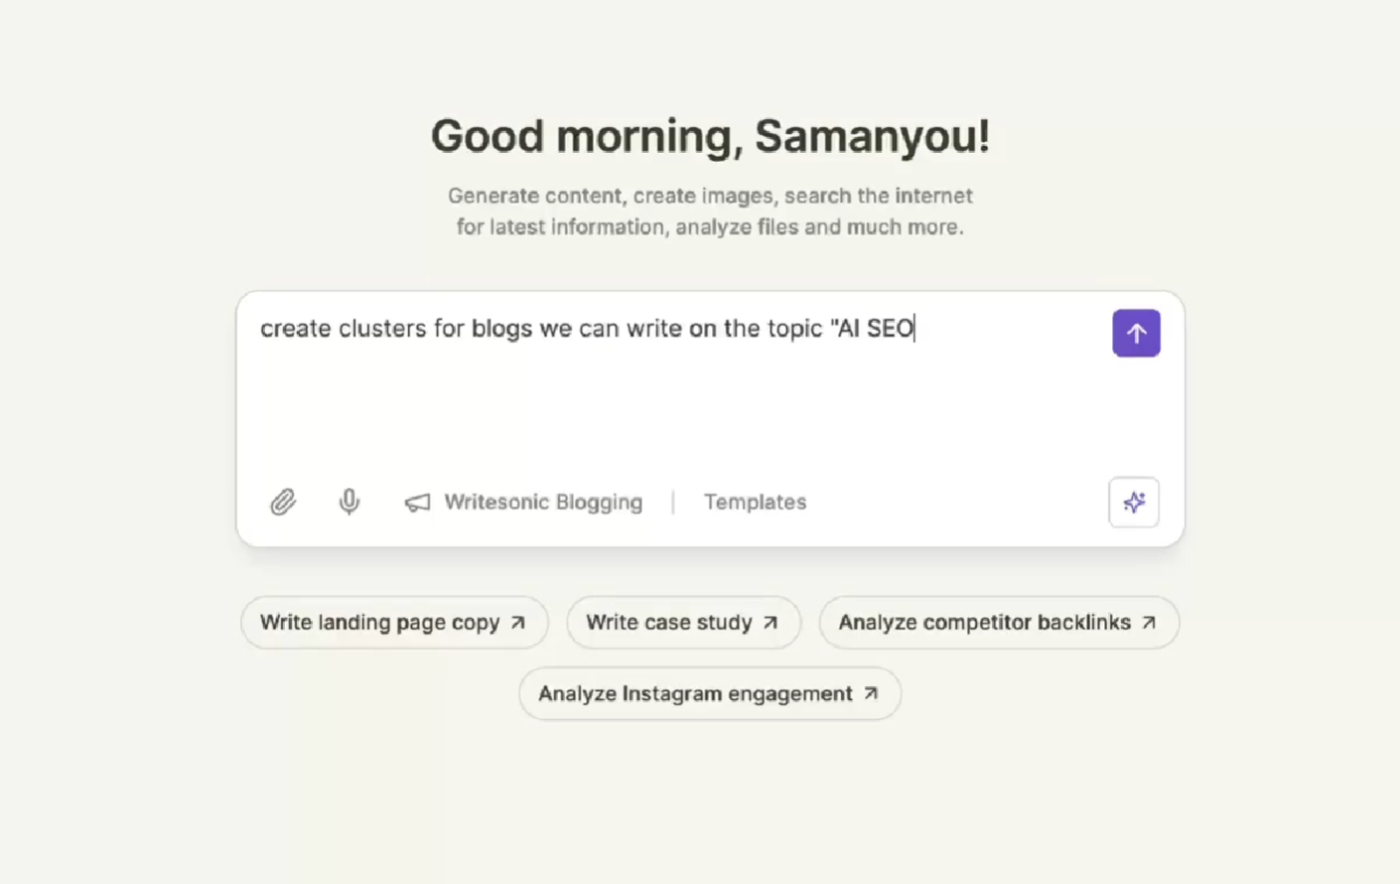This screenshot has width=1400, height=884.
Task: Pick the Analyze competitor backlinks suggestion
Action: [x=984, y=622]
